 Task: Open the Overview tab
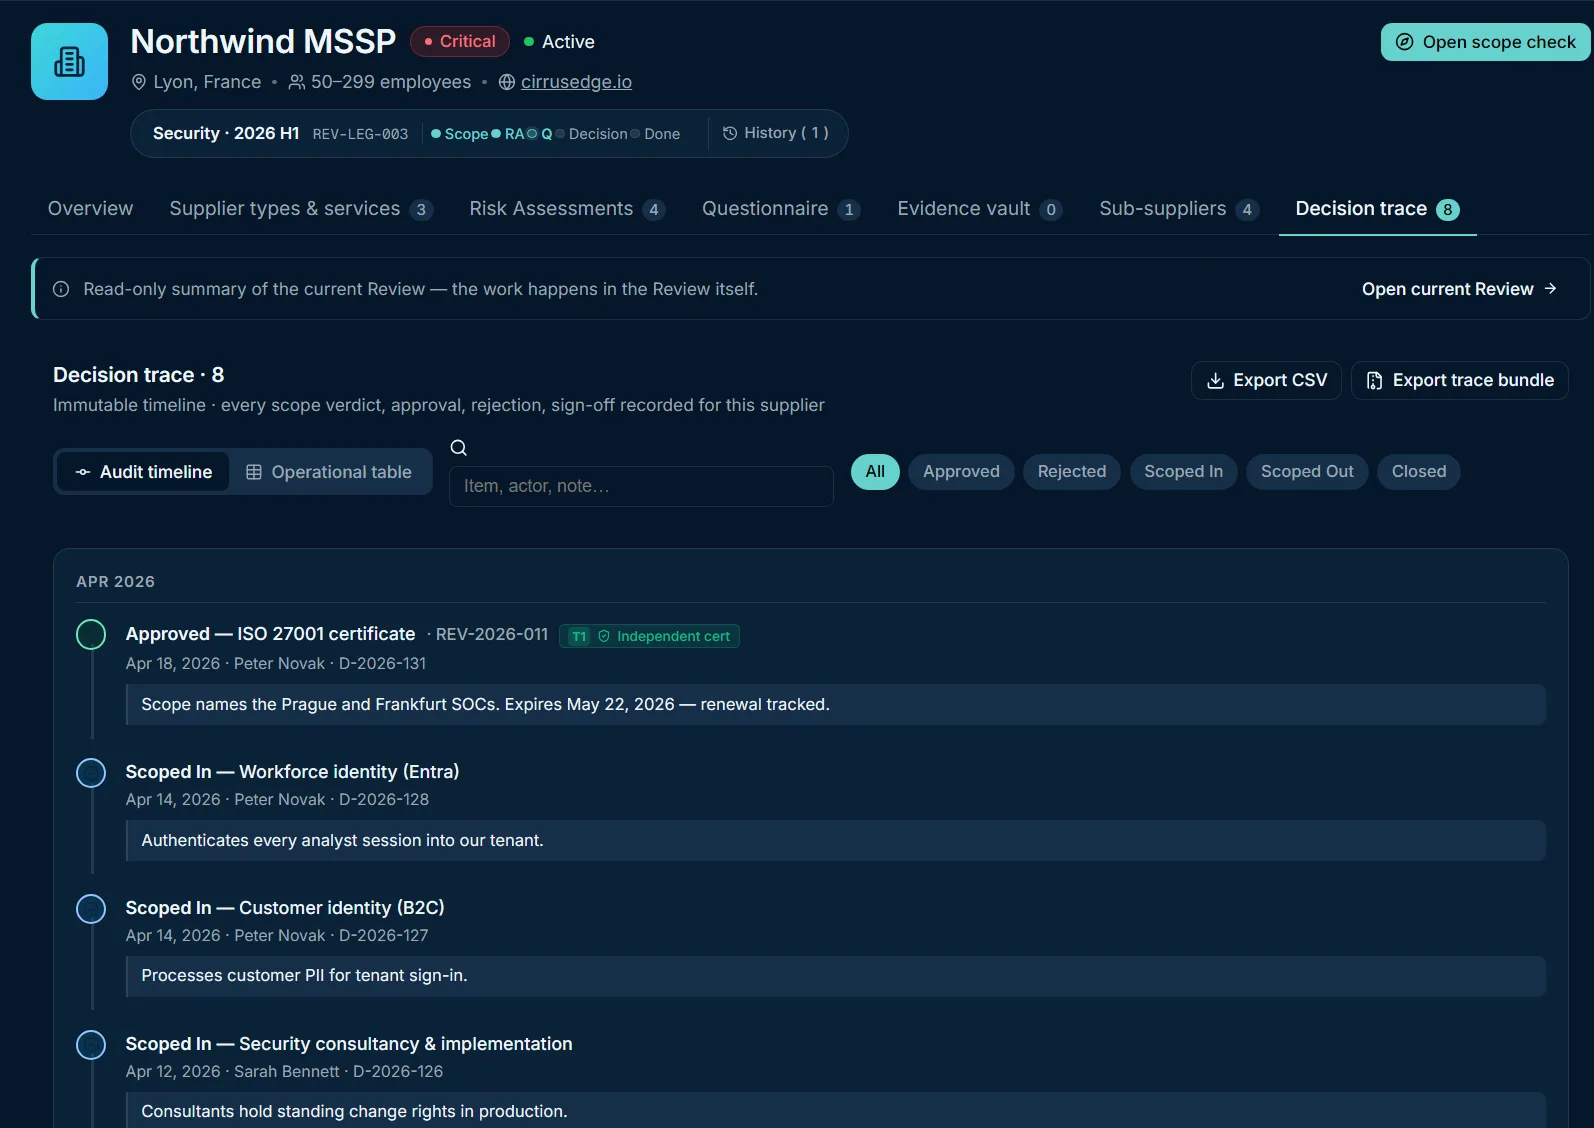pos(90,208)
